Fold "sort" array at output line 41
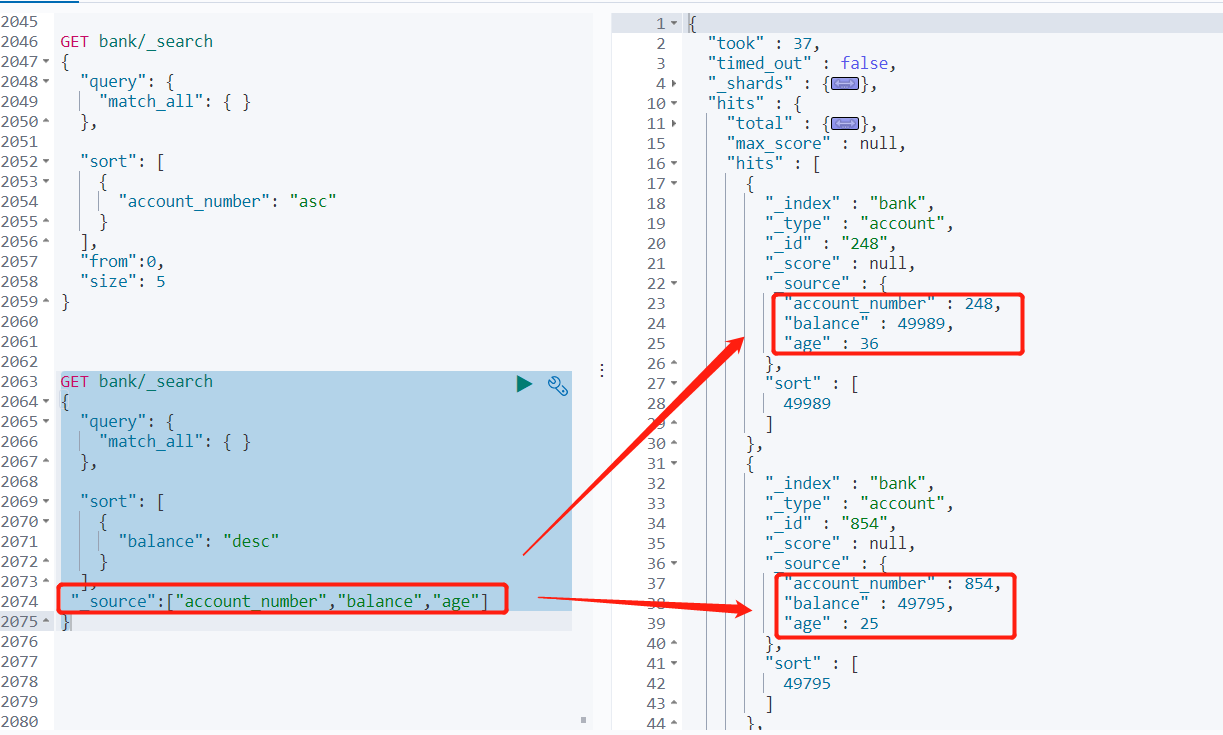Screen dimensions: 1223x735 [674, 664]
